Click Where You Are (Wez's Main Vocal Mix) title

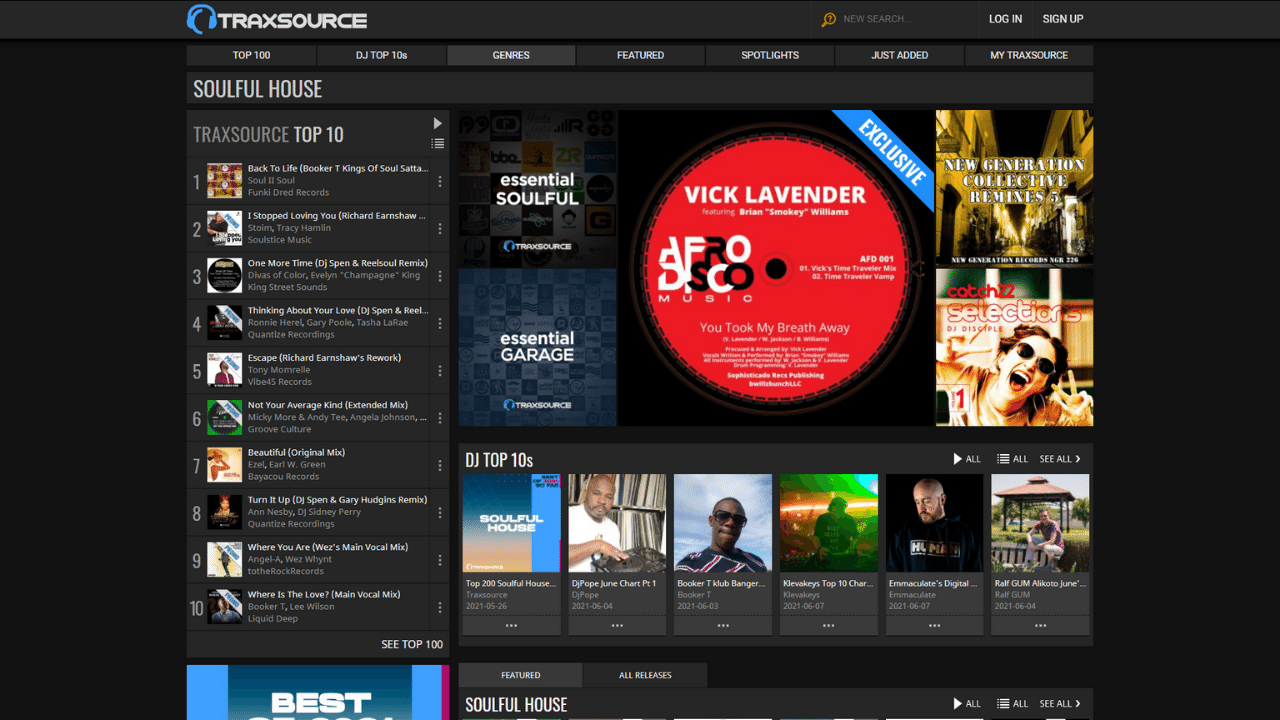pyautogui.click(x=328, y=547)
